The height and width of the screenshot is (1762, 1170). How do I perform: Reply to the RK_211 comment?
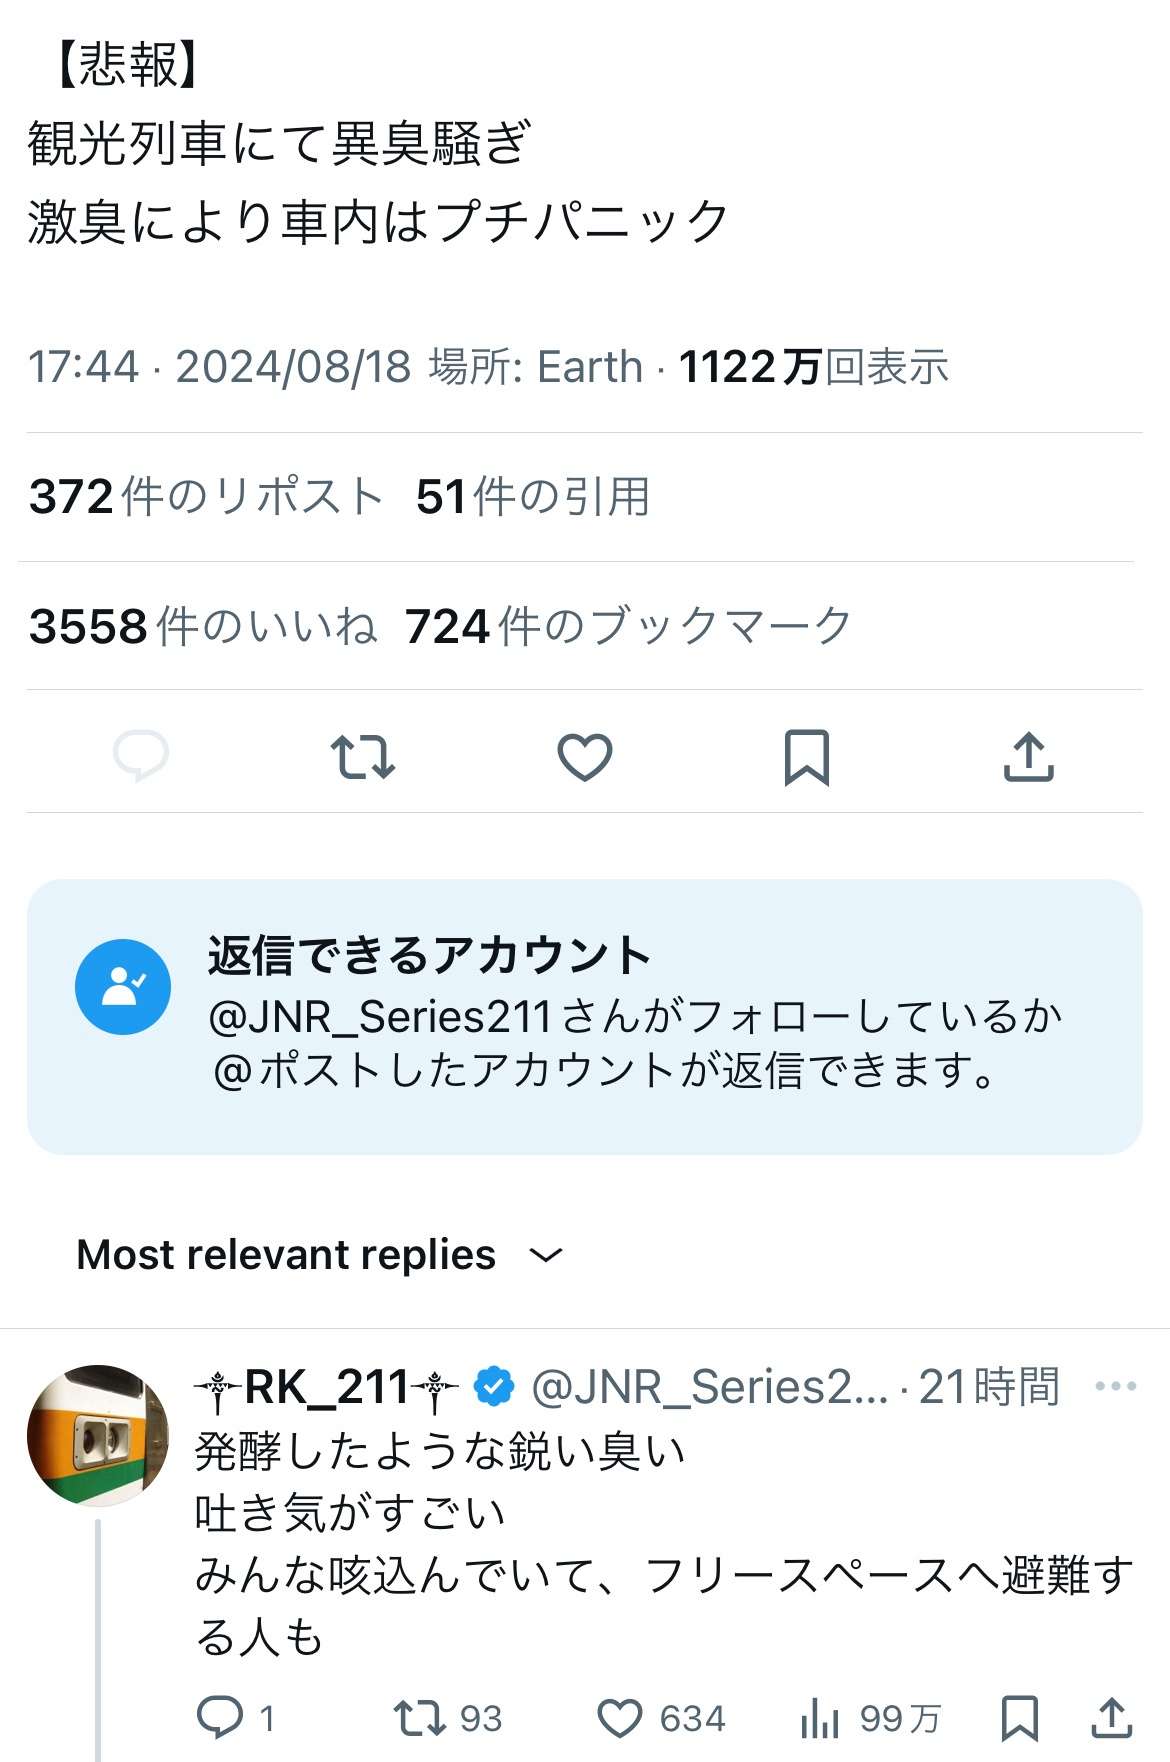click(x=220, y=1718)
